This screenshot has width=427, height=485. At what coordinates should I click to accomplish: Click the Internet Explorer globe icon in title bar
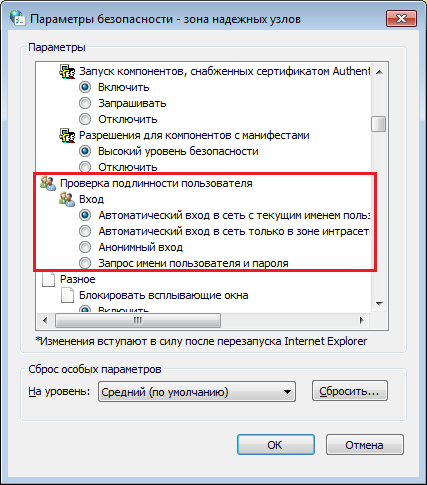(17, 18)
